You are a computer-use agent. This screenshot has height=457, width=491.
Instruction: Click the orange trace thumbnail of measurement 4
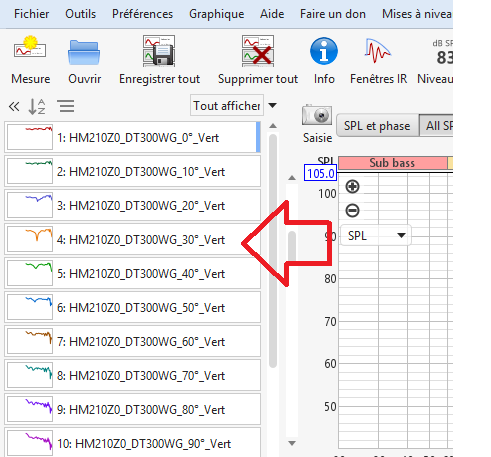point(30,239)
